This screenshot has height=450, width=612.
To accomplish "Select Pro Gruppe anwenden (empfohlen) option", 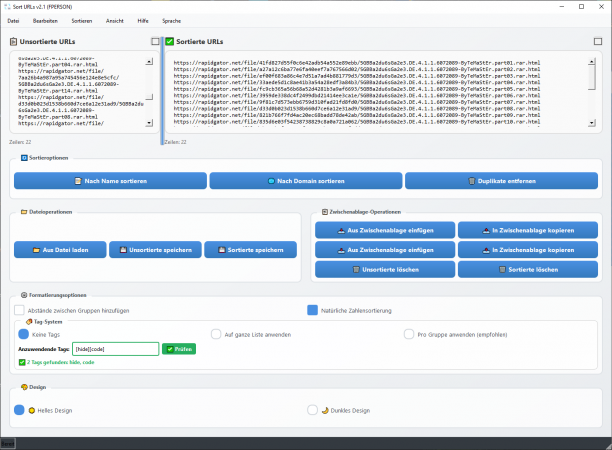I will [x=409, y=334].
